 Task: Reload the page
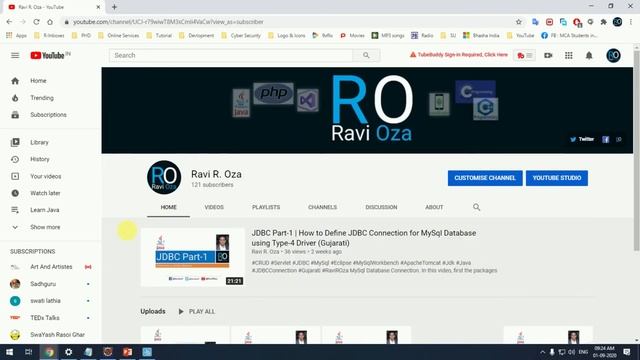[36, 22]
